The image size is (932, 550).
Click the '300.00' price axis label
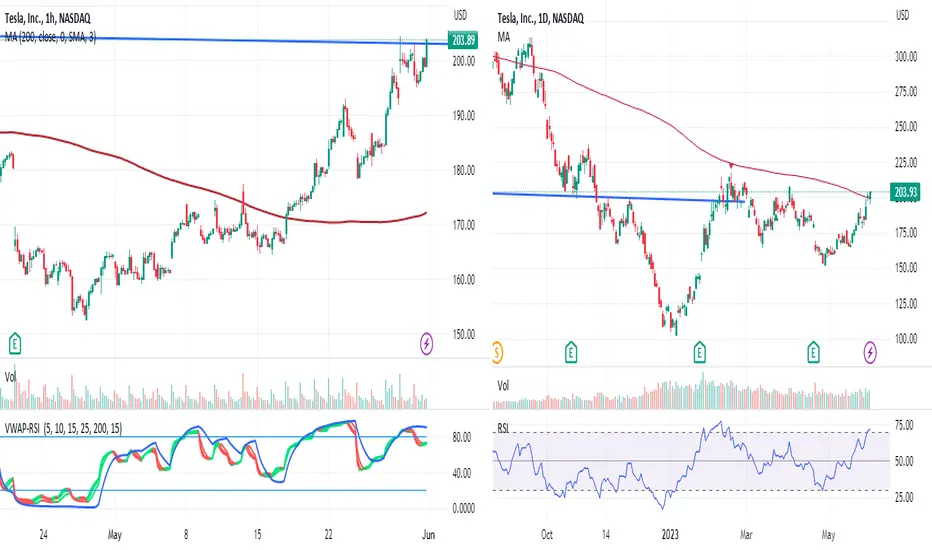(906, 56)
